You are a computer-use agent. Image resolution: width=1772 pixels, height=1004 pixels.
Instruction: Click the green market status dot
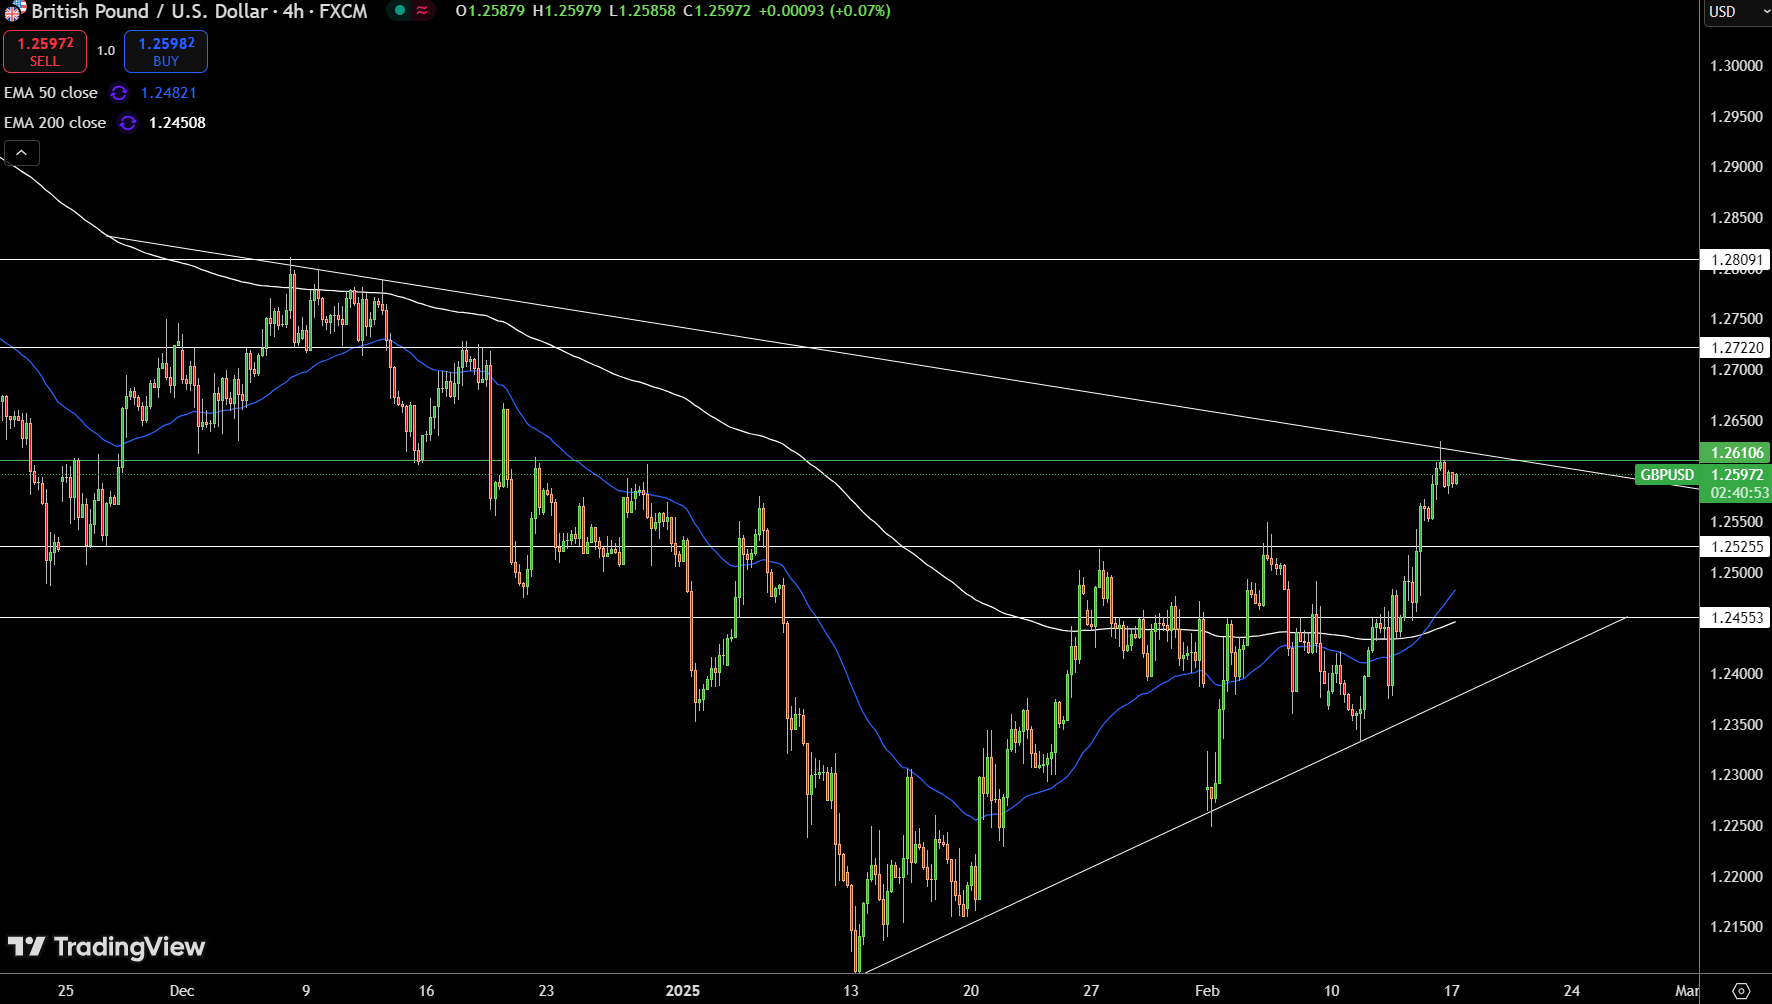[x=400, y=11]
